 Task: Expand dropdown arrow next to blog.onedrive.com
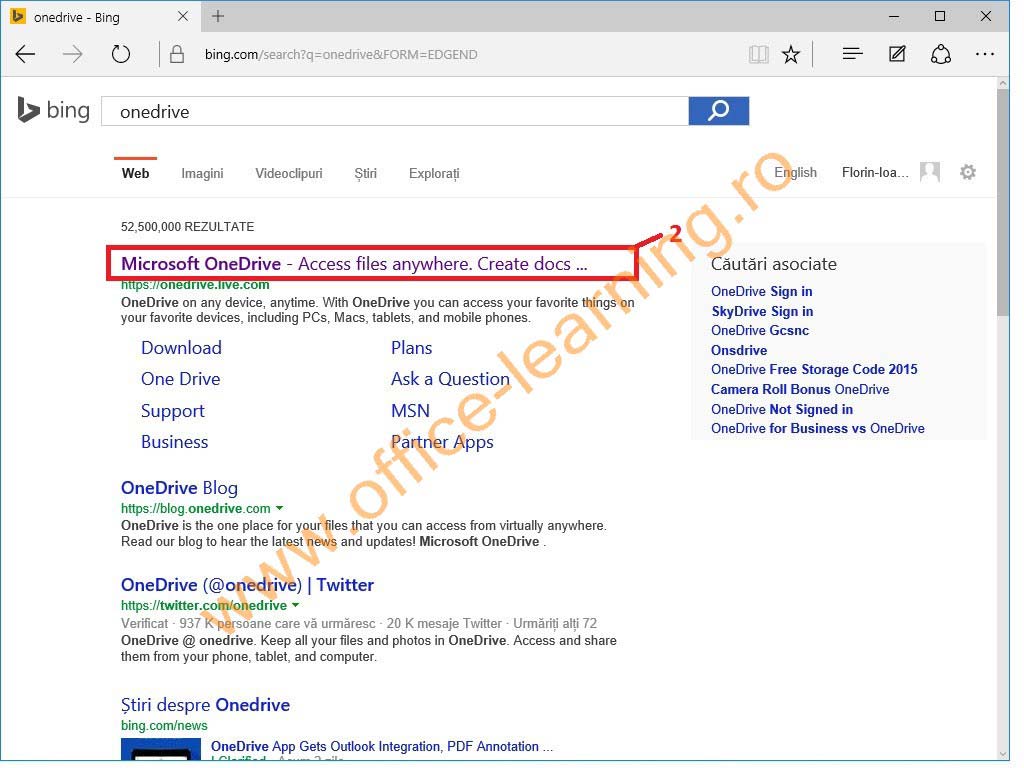coord(280,508)
